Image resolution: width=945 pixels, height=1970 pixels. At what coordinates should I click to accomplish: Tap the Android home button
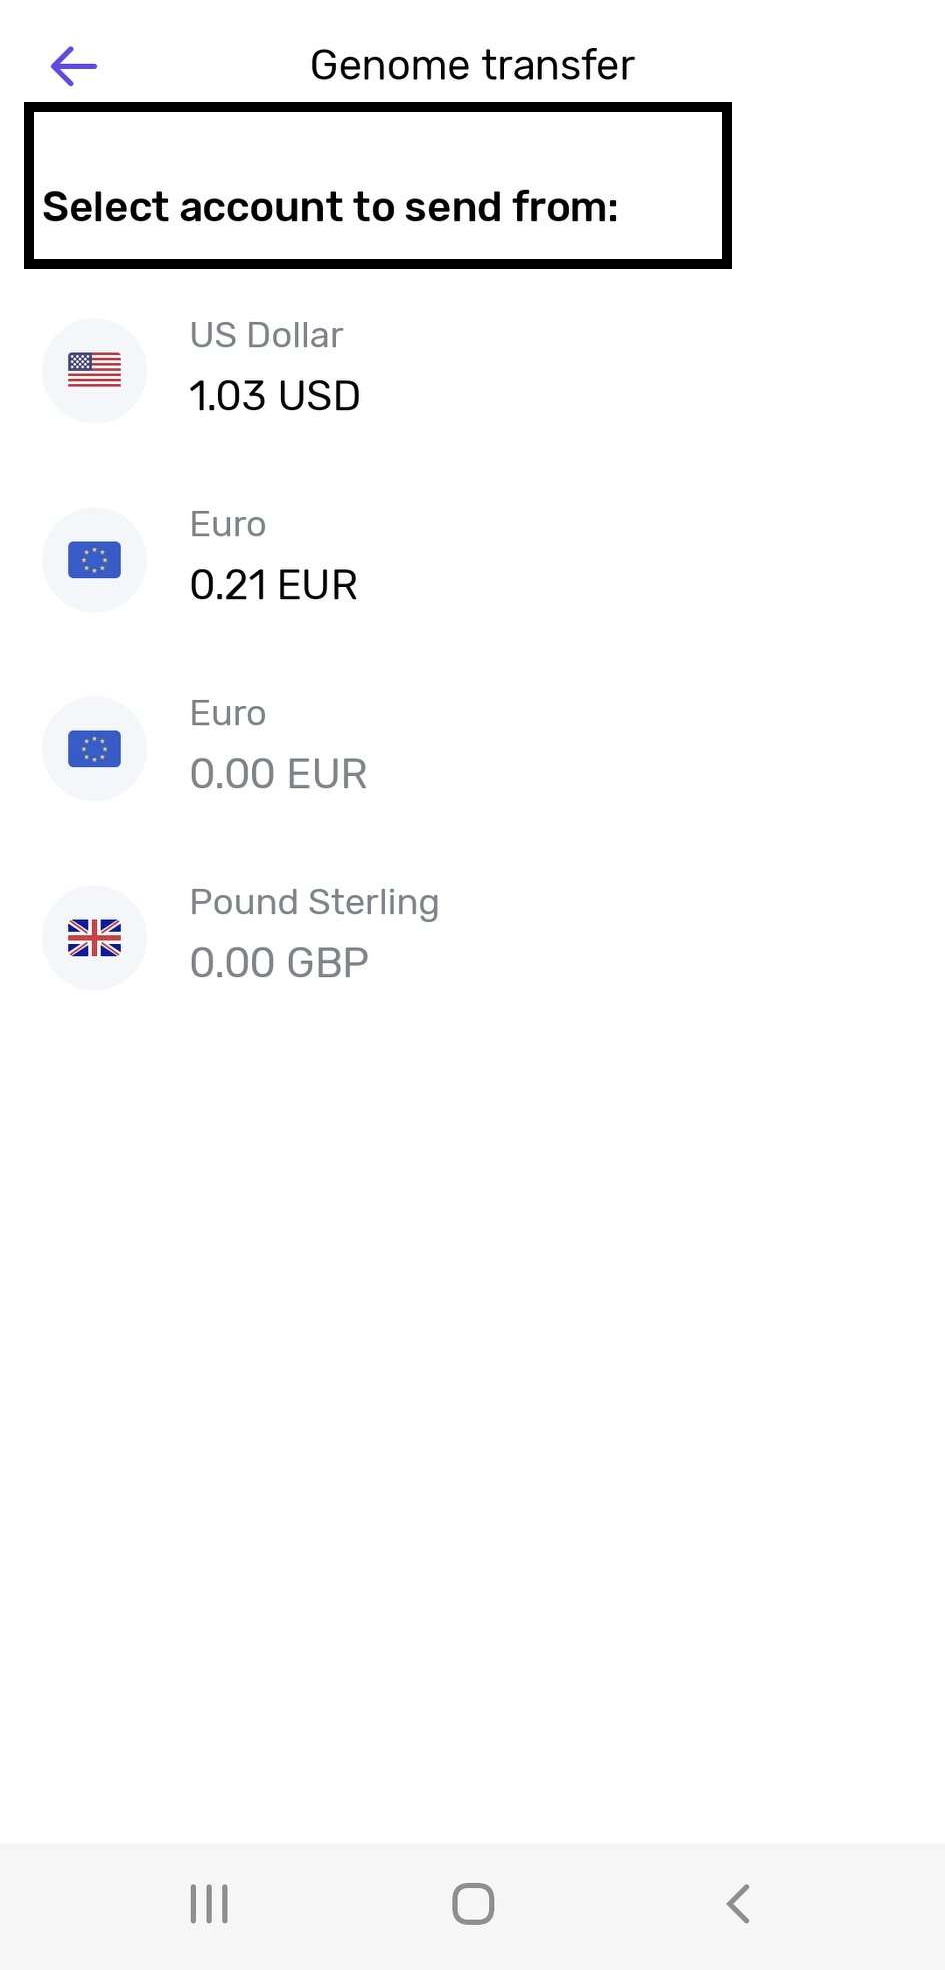[473, 1903]
